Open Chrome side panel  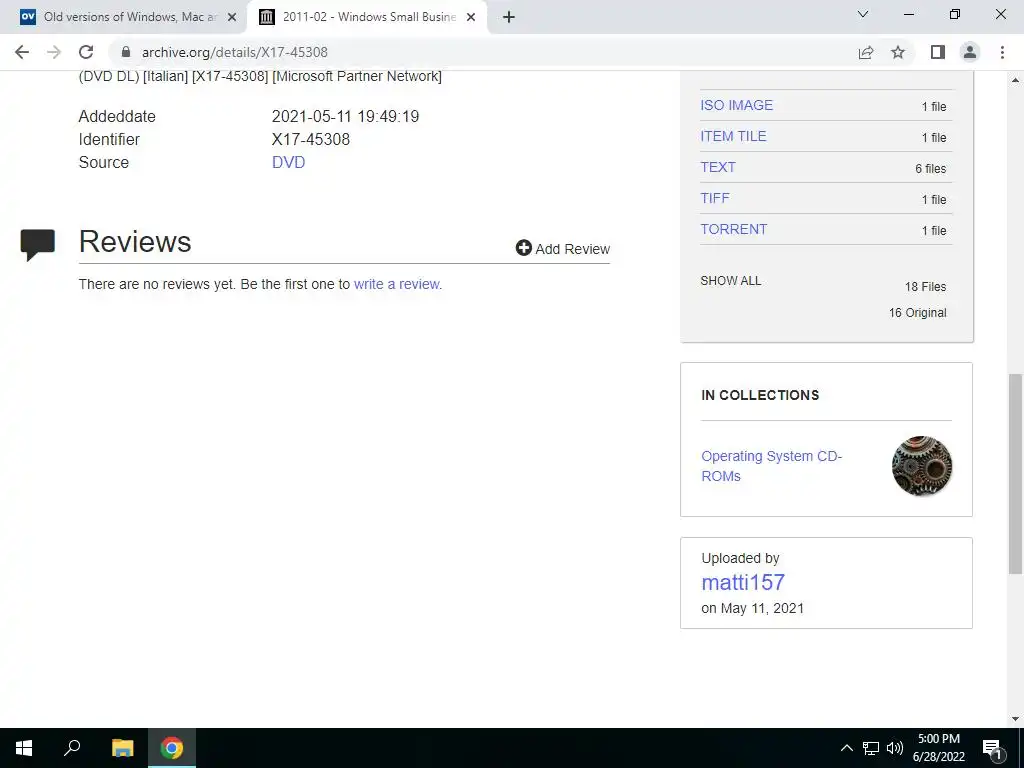(938, 52)
